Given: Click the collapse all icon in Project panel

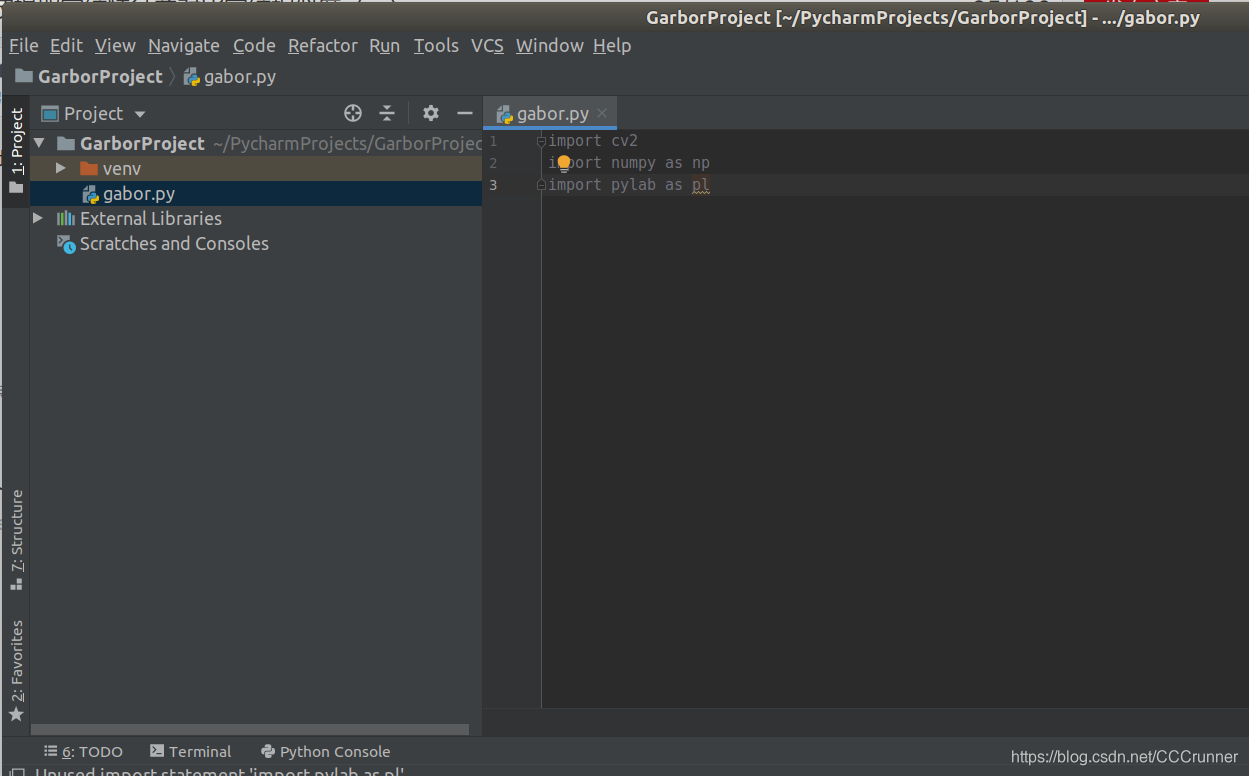Looking at the screenshot, I should coord(387,113).
